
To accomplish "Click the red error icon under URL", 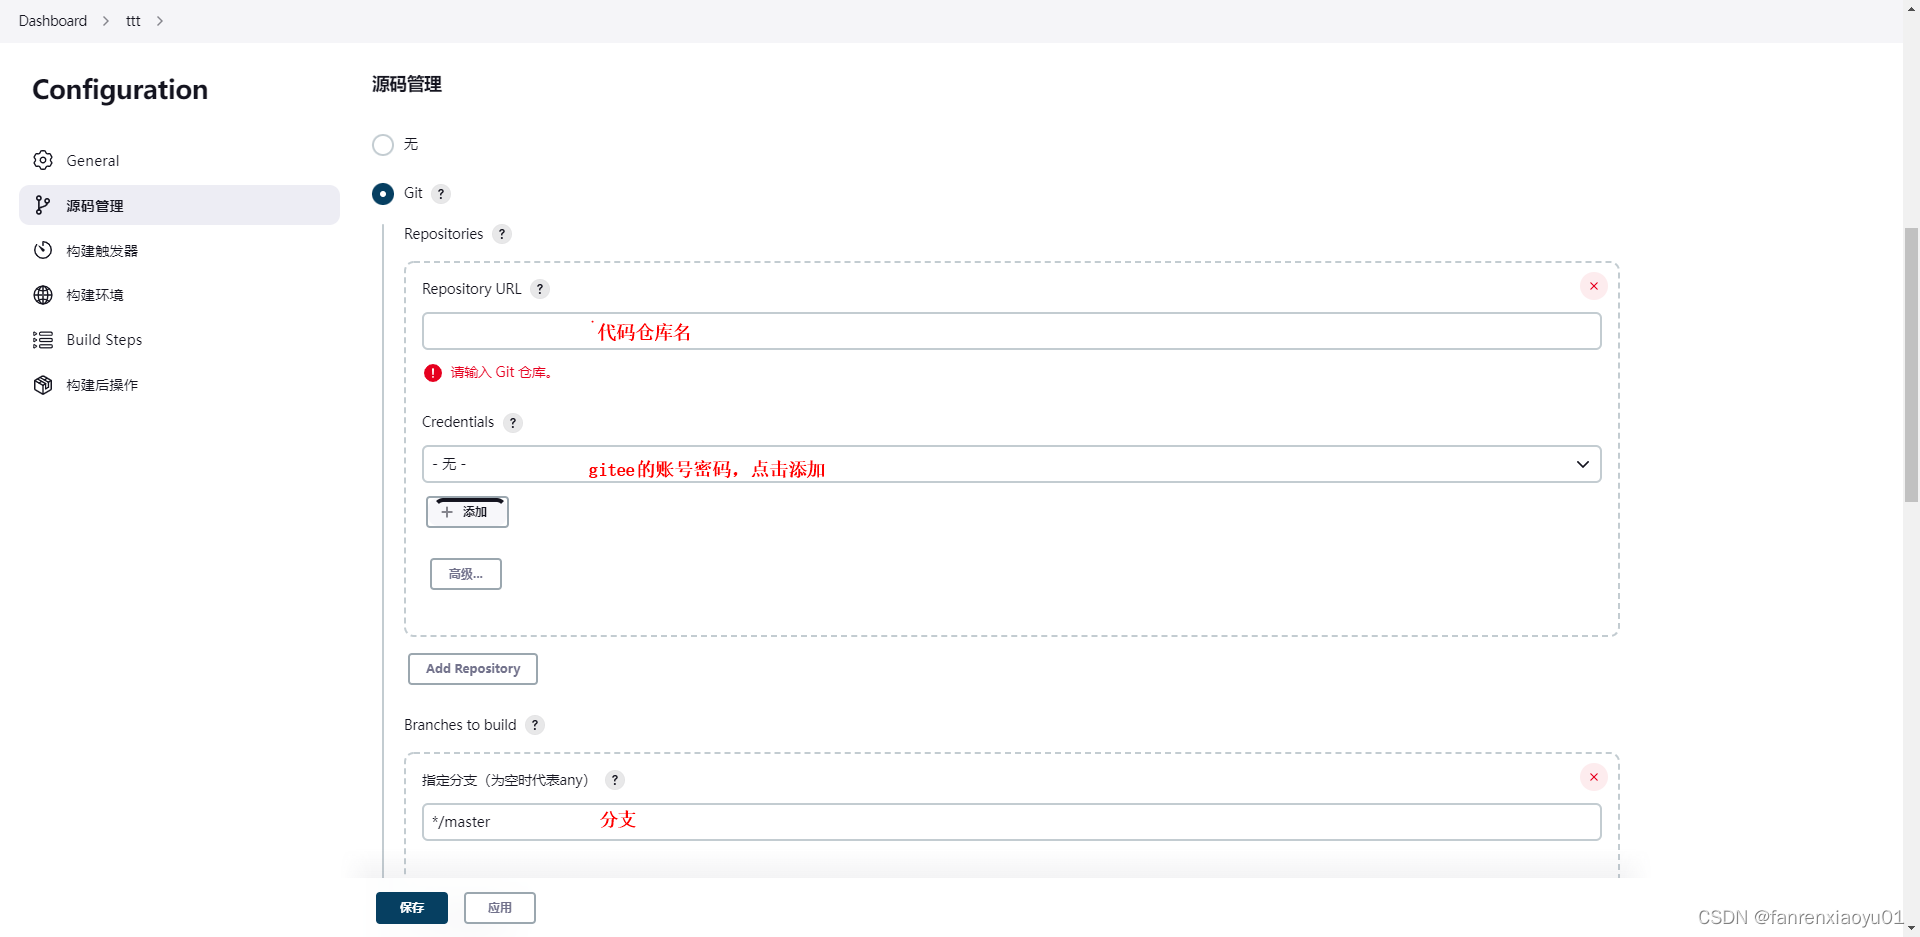I will (x=433, y=373).
